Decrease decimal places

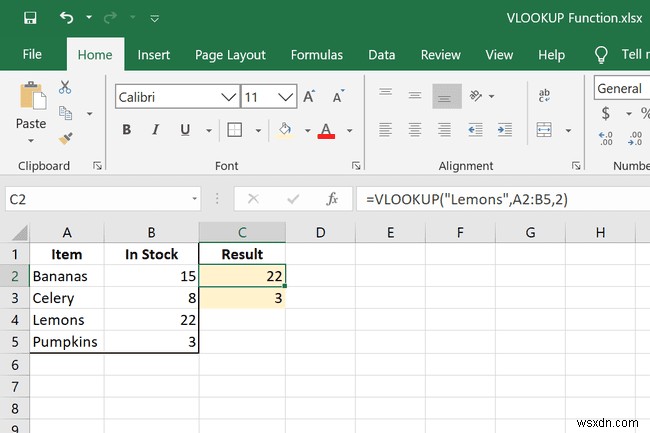pyautogui.click(x=635, y=138)
